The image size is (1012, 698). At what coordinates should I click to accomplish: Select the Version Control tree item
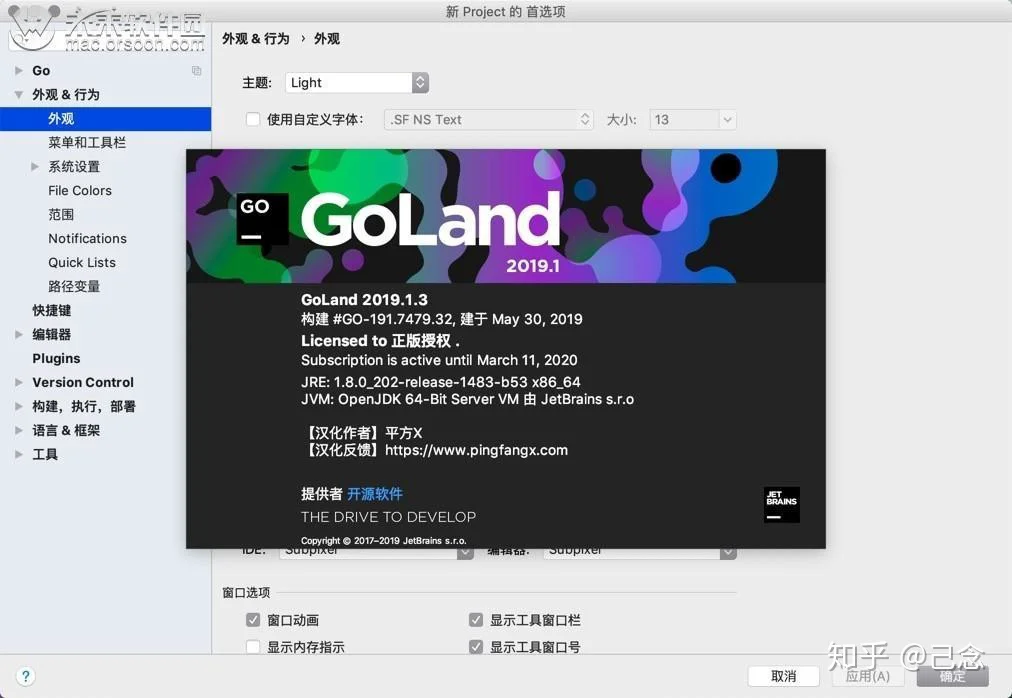[83, 382]
